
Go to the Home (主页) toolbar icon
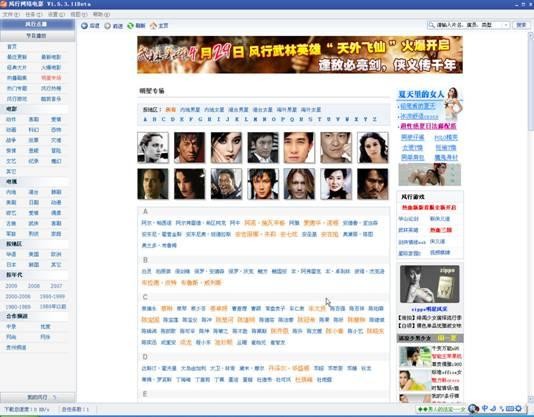153,26
